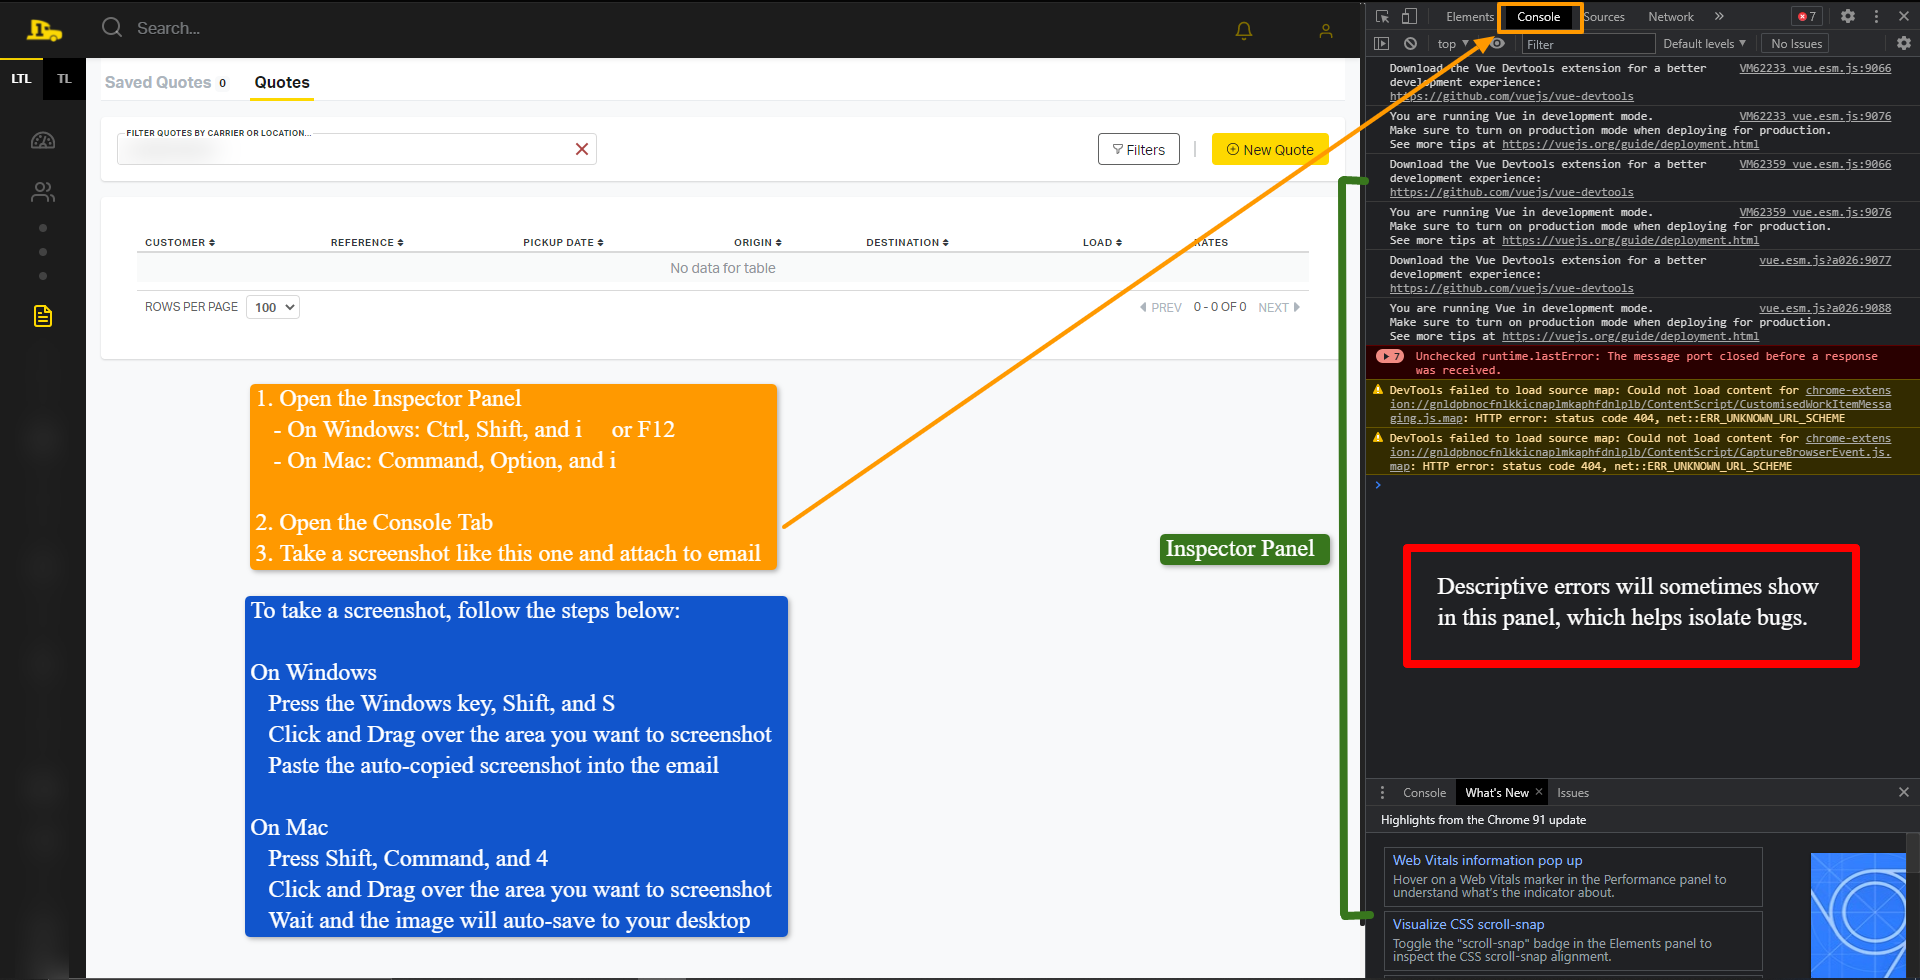The image size is (1920, 980).
Task: Open the top frame context dropdown
Action: (1451, 43)
